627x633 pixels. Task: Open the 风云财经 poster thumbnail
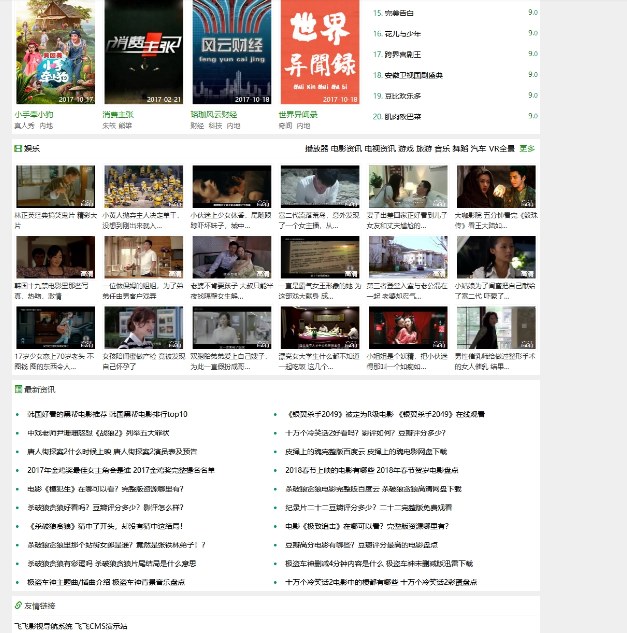(232, 52)
